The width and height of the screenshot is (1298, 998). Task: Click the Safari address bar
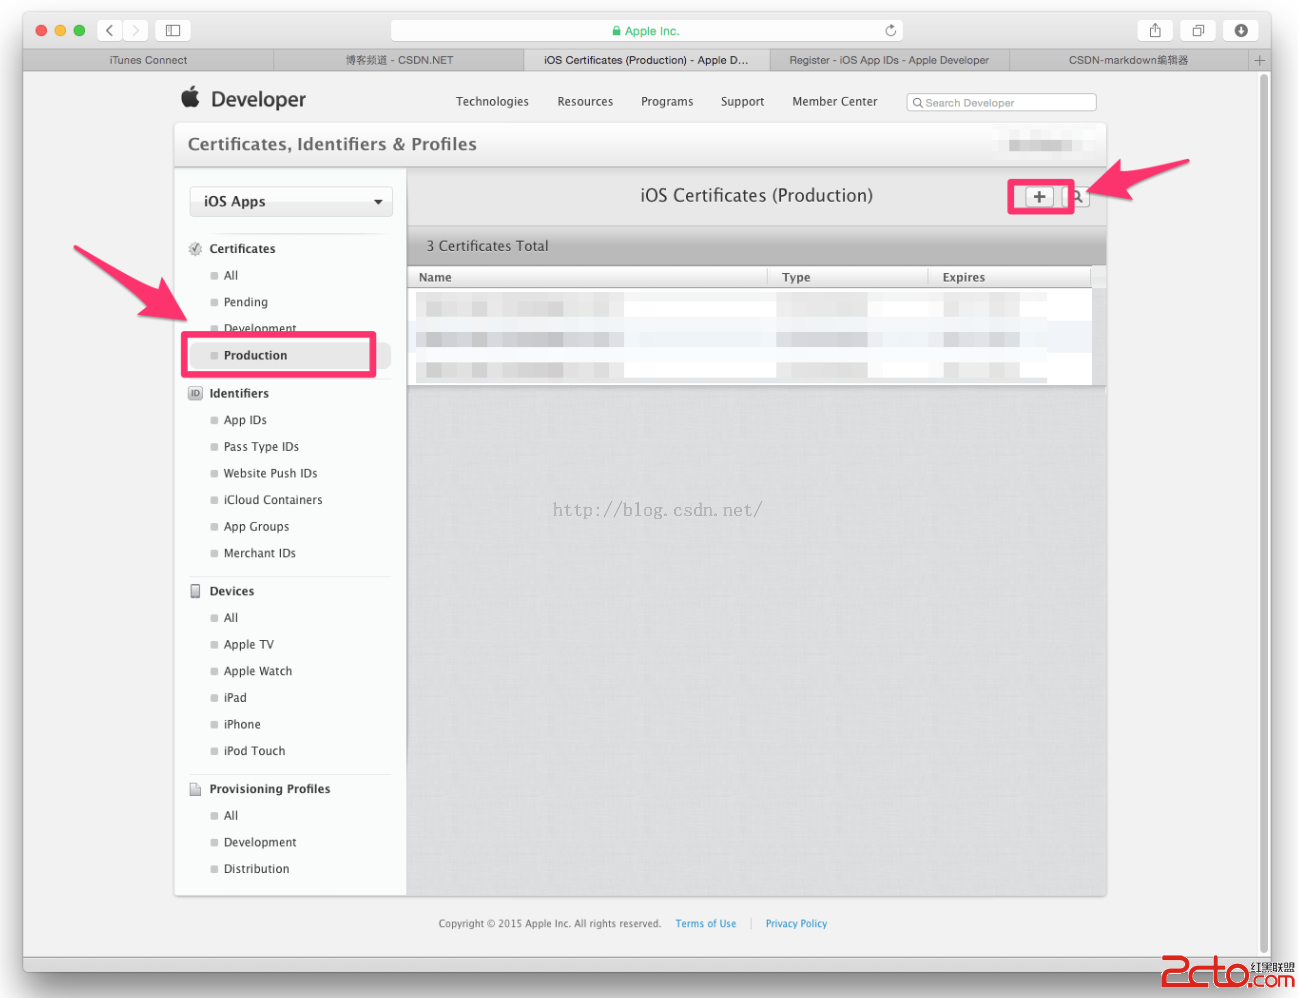tap(647, 31)
